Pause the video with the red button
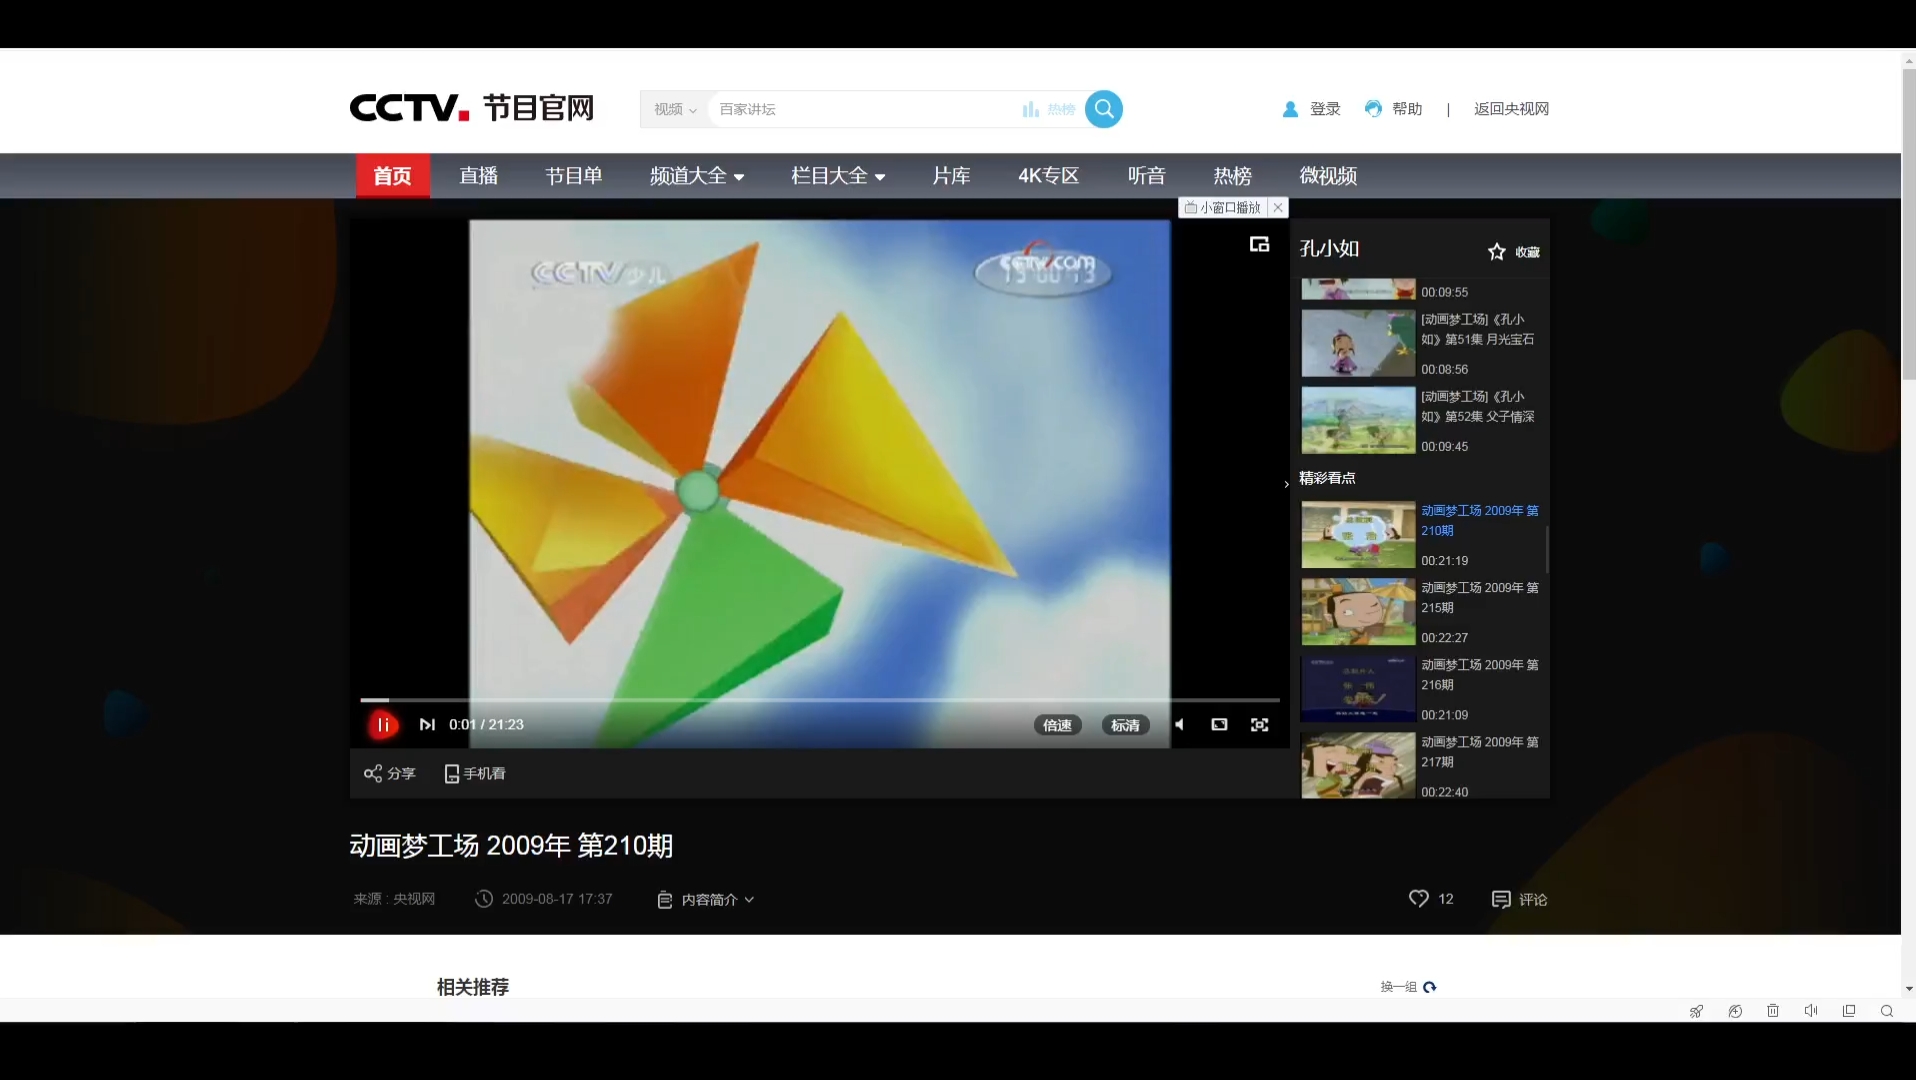Image resolution: width=1916 pixels, height=1080 pixels. (383, 725)
